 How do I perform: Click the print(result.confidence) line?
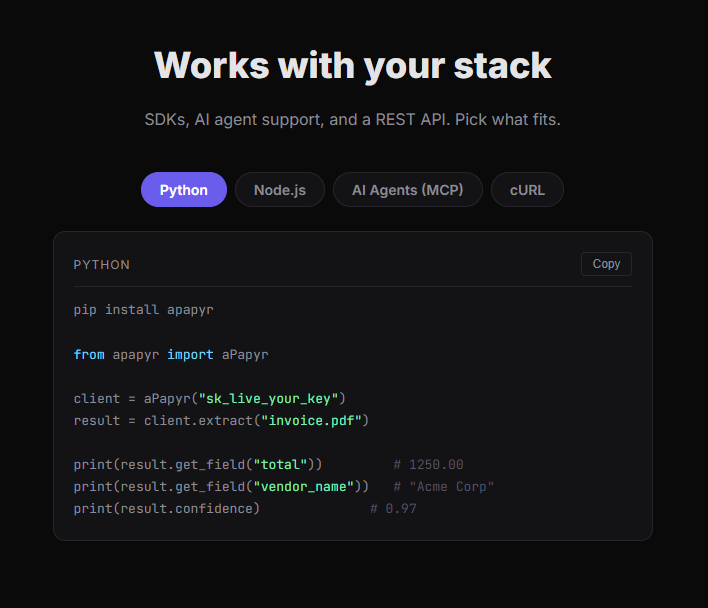pyautogui.click(x=167, y=509)
